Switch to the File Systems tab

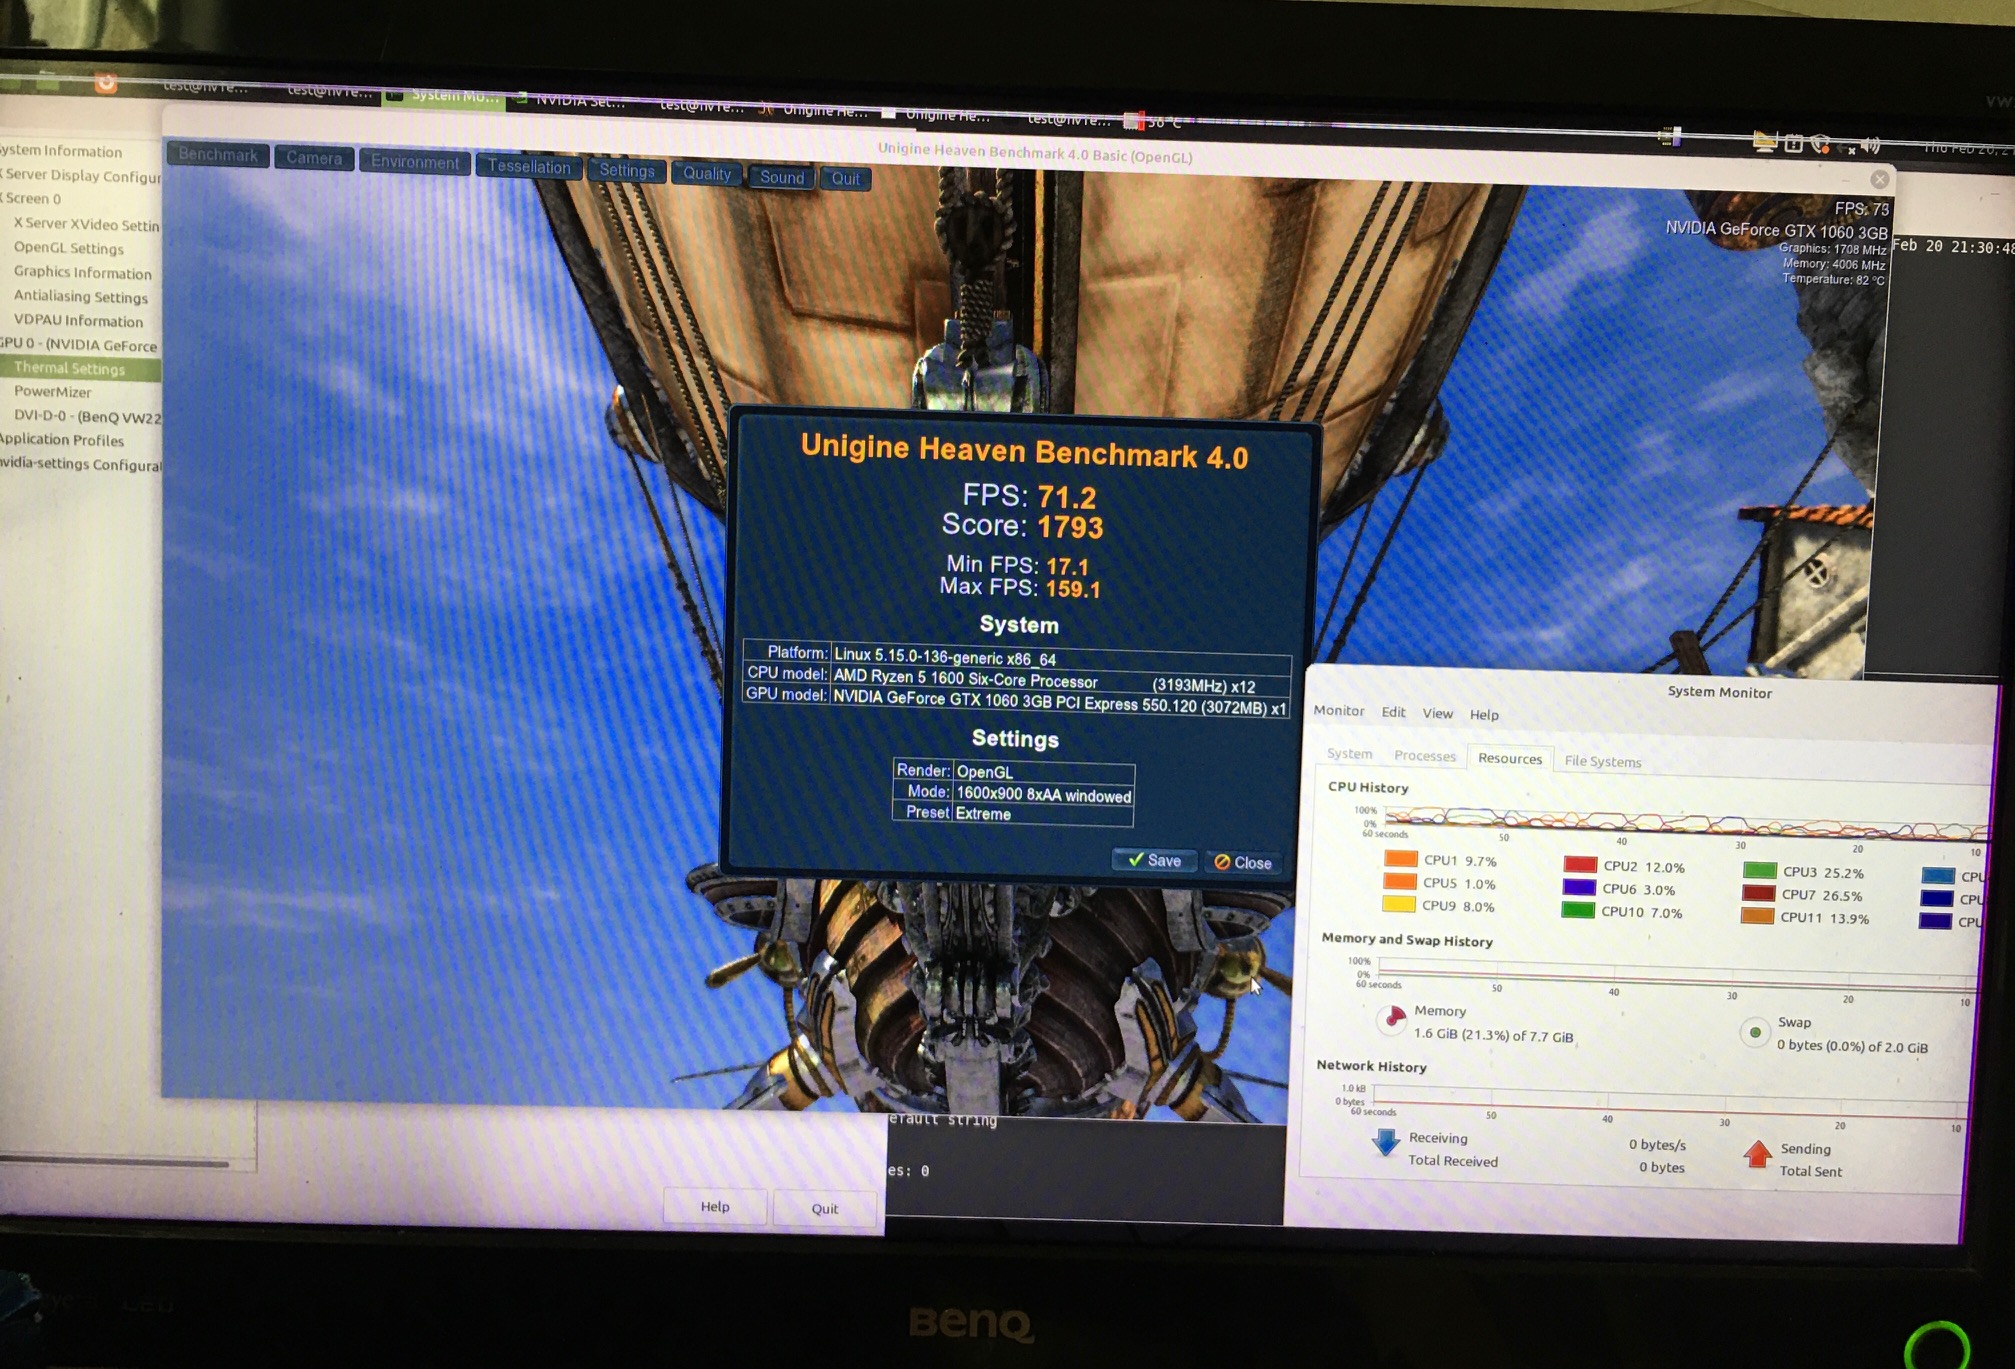pos(1603,761)
